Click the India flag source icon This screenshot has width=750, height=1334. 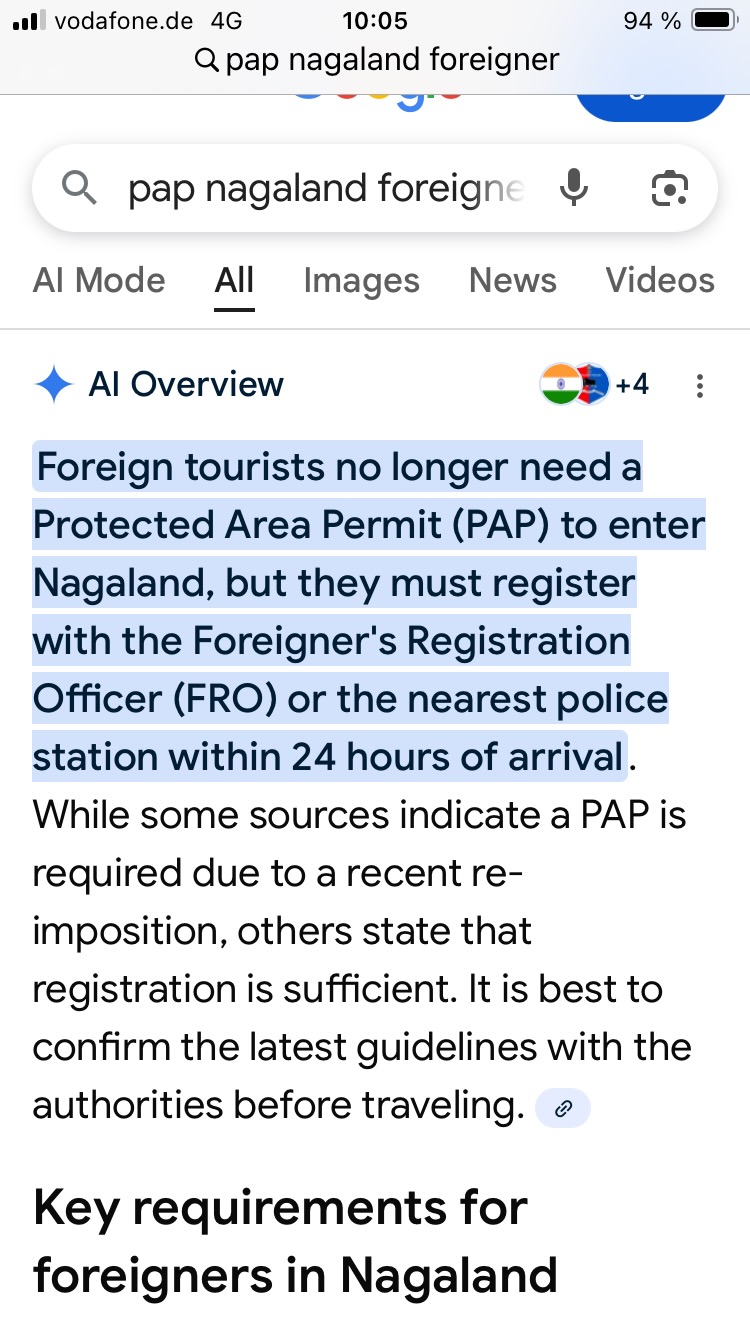[x=559, y=384]
